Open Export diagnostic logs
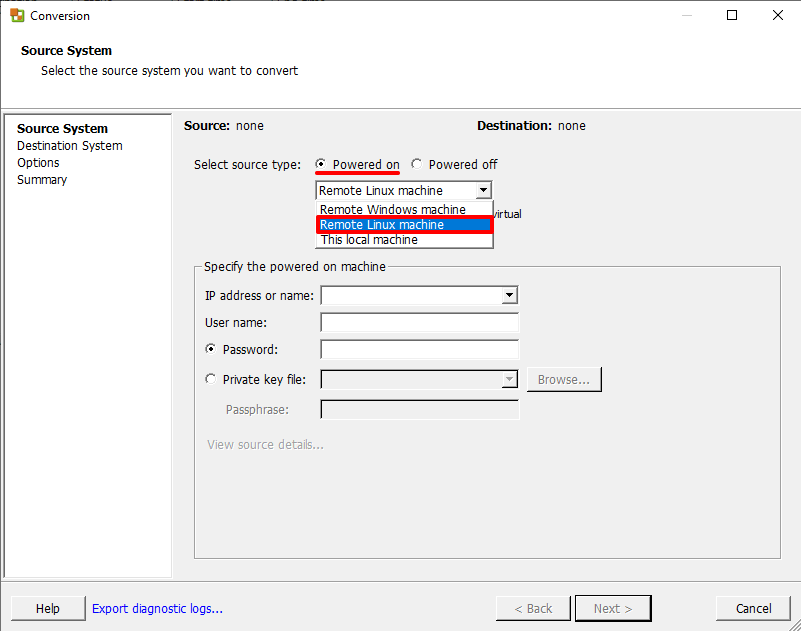Screen dimensions: 801x631 (156, 608)
